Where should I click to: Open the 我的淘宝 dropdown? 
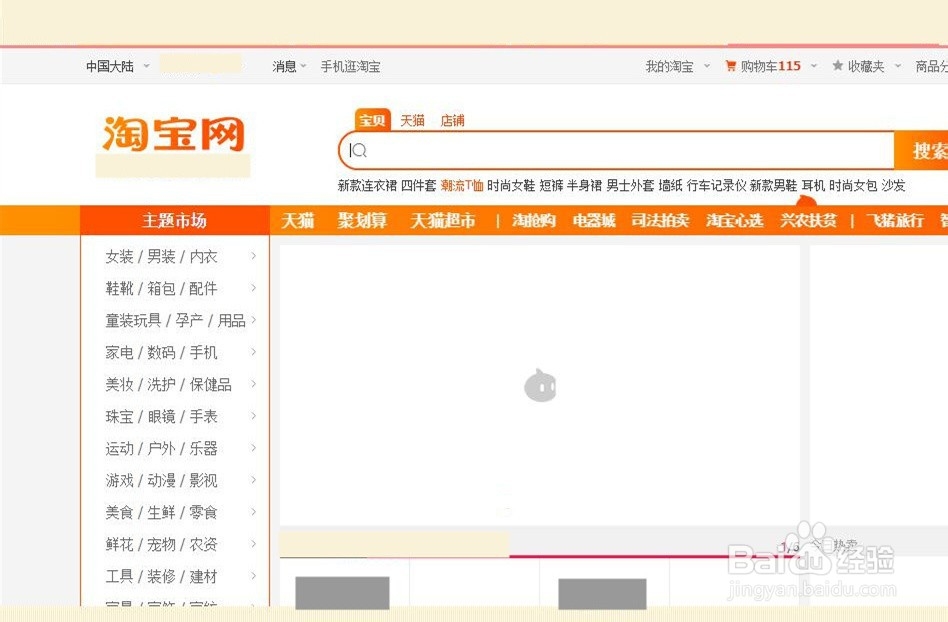point(707,66)
